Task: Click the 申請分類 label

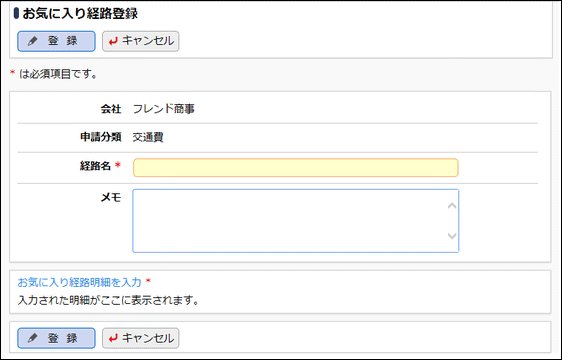Action: (x=101, y=137)
